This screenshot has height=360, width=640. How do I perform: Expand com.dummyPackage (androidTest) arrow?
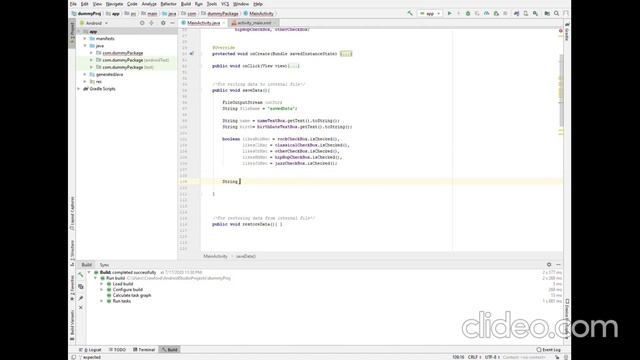click(x=91, y=60)
